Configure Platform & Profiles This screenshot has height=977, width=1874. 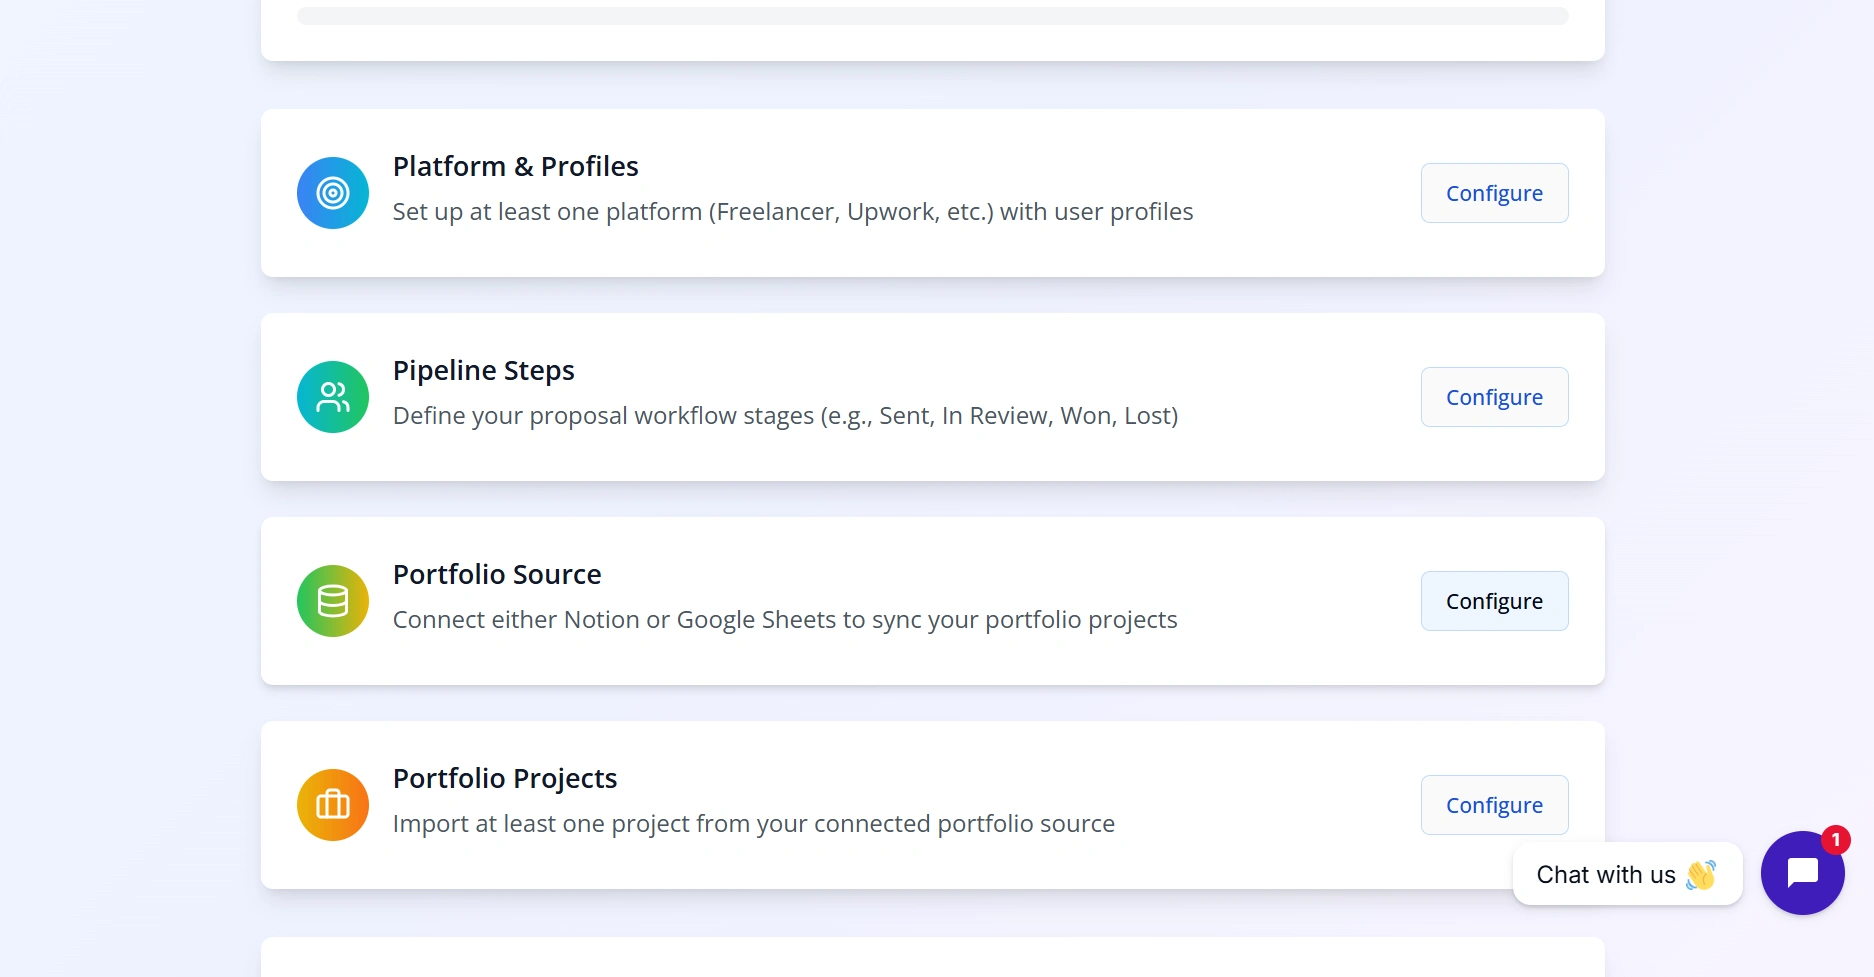click(1494, 193)
